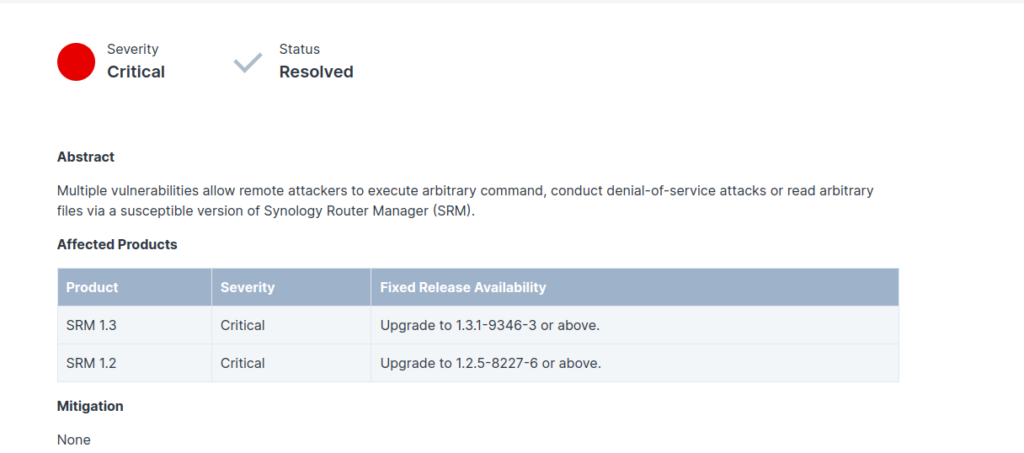1024x453 pixels.
Task: Click the Resolved status checkmark icon
Action: click(x=248, y=63)
